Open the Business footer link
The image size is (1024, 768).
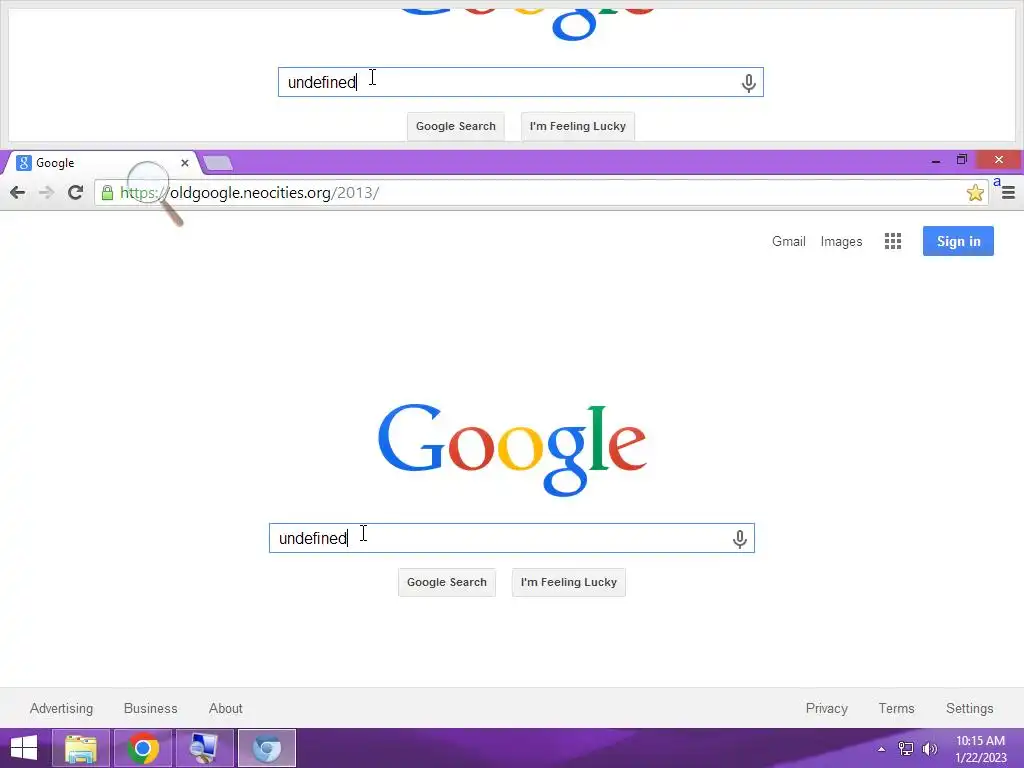pos(150,708)
